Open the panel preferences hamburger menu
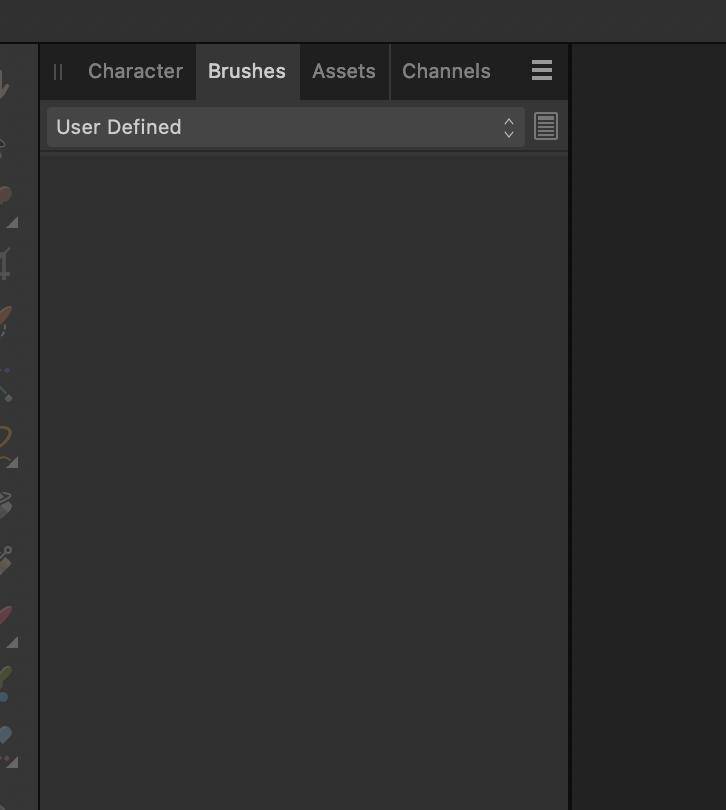726x810 pixels. (x=542, y=70)
